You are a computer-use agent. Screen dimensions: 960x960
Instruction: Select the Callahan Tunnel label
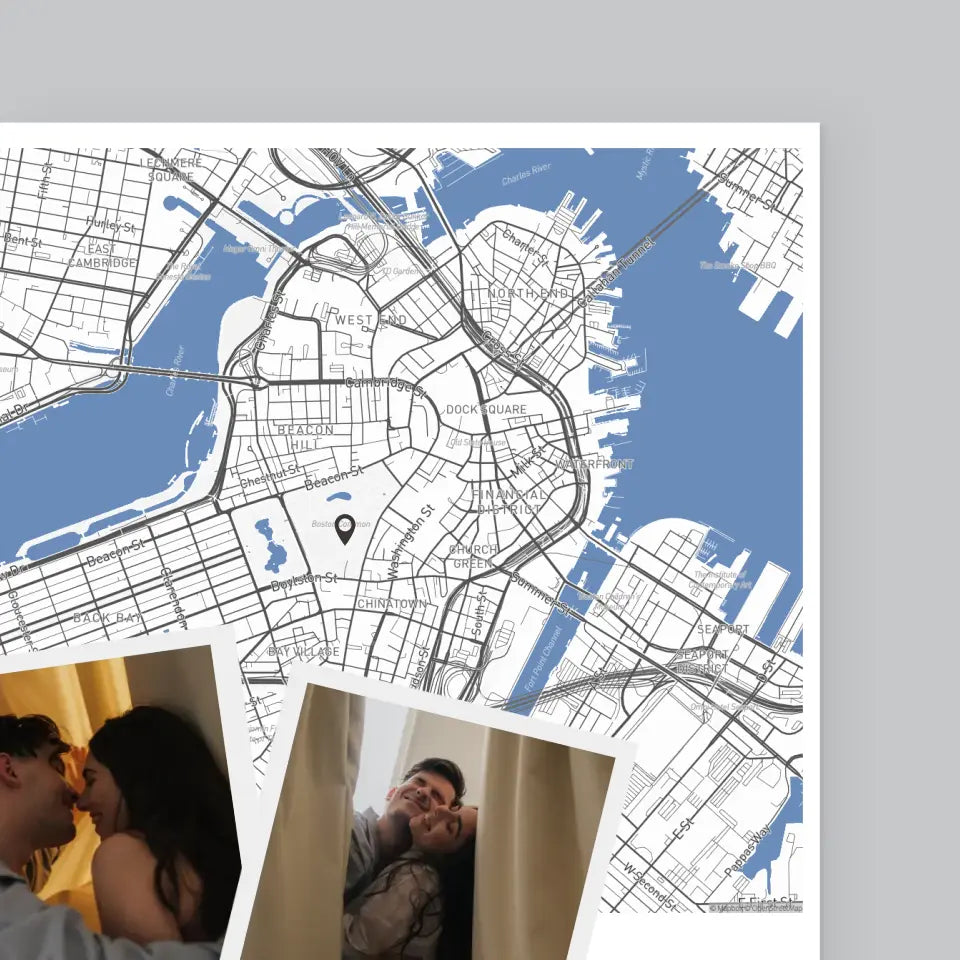pyautogui.click(x=615, y=271)
